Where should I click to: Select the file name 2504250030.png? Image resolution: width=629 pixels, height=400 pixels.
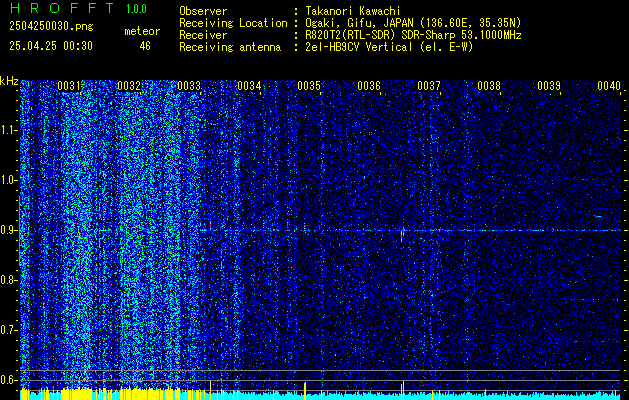pos(51,26)
